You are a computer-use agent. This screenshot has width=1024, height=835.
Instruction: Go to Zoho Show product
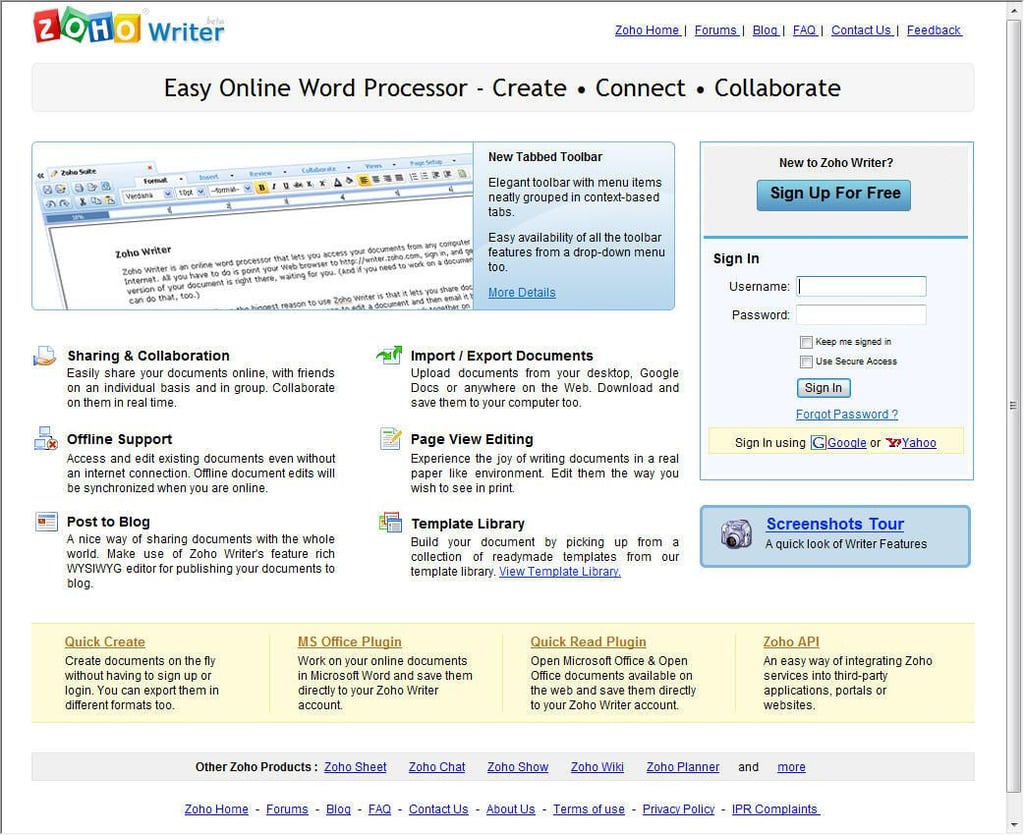tap(518, 768)
